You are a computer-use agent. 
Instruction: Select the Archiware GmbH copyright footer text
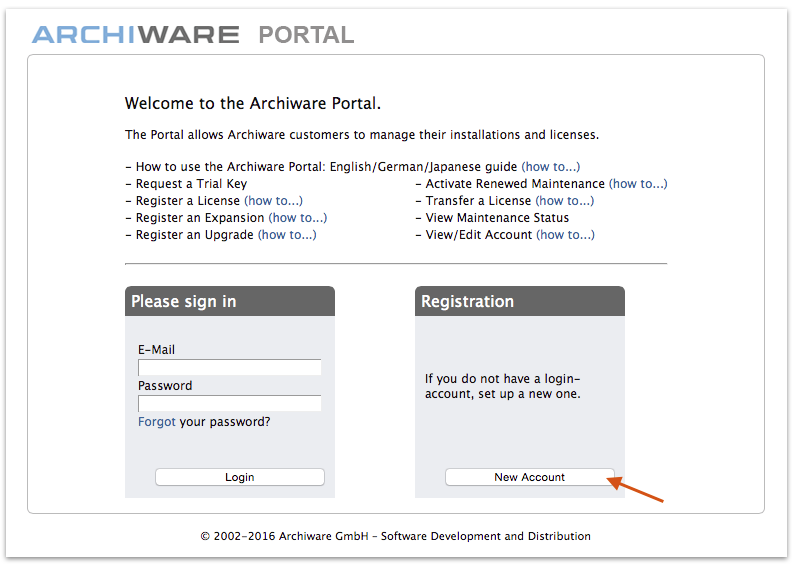coord(395,536)
